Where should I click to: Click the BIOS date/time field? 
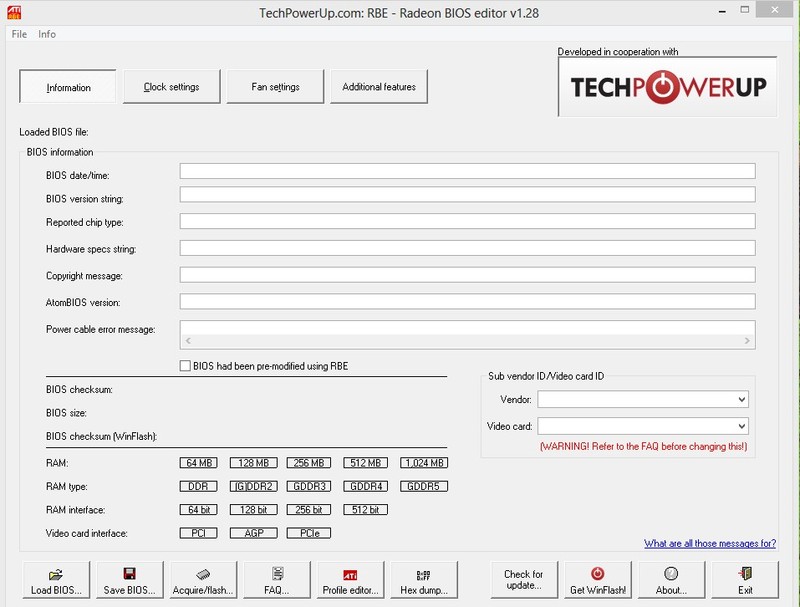467,171
